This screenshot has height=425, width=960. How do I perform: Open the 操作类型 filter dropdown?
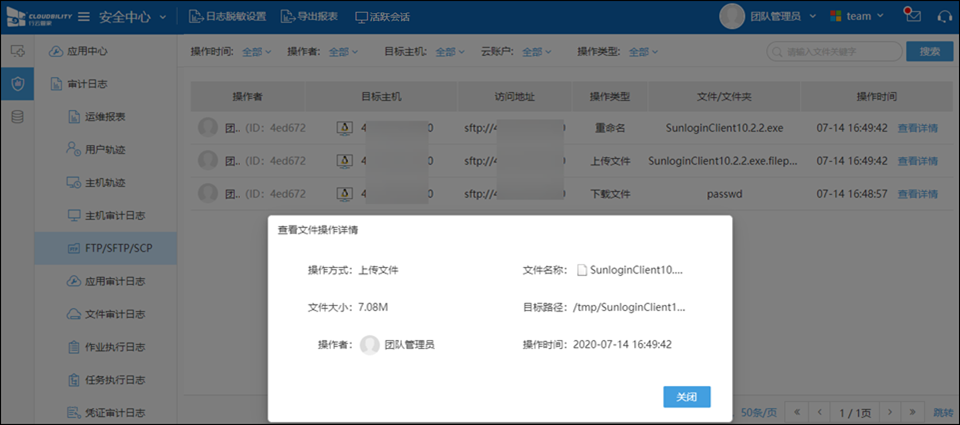coord(644,52)
